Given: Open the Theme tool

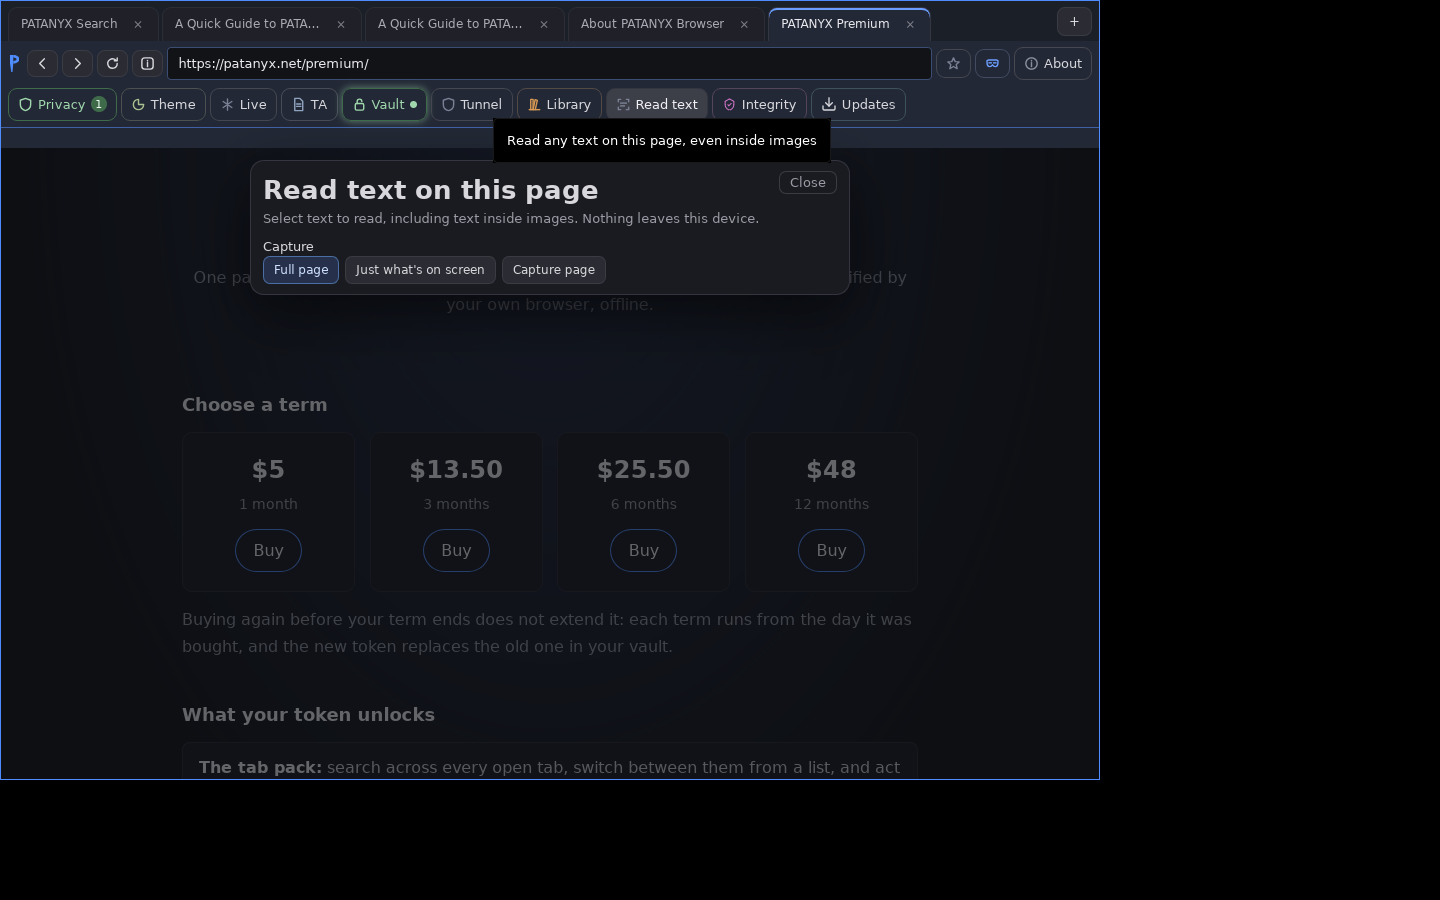Looking at the screenshot, I should (164, 104).
